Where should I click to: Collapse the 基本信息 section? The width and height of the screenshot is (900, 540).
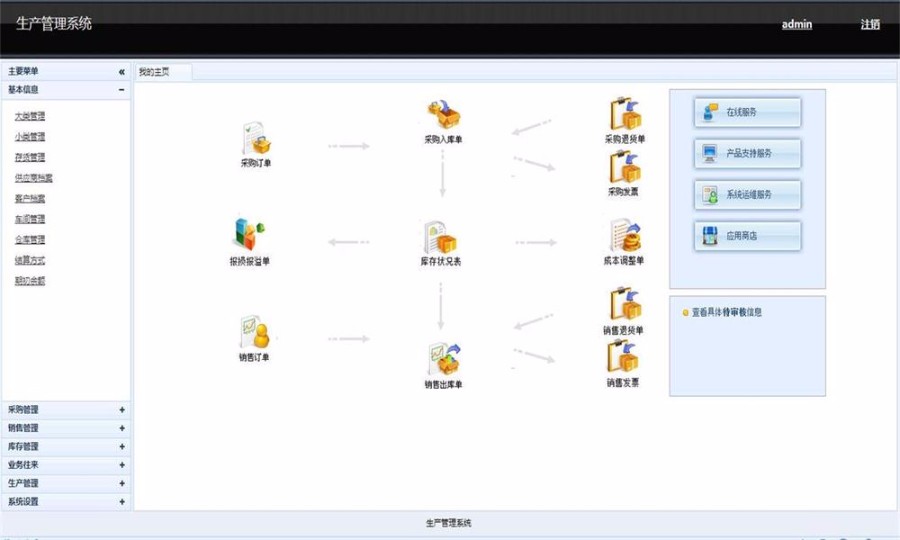coord(122,90)
